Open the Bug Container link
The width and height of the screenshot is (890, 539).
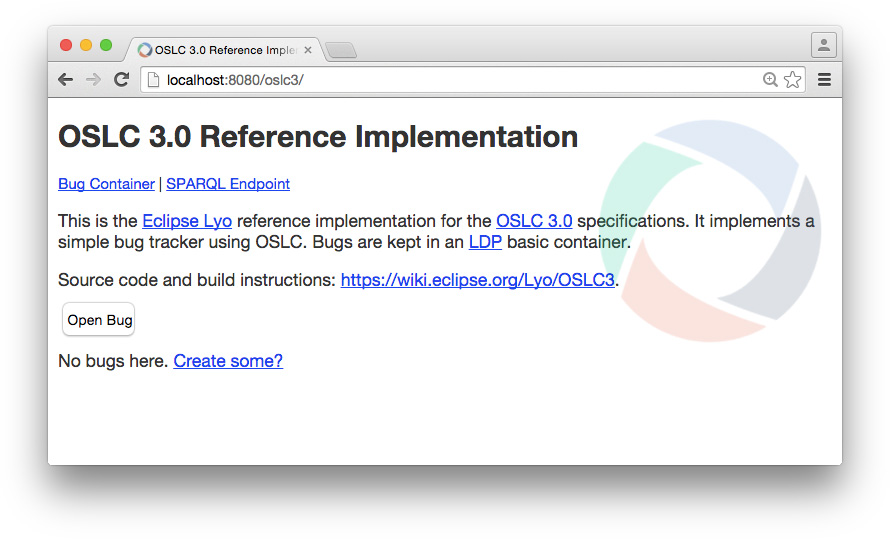106,184
